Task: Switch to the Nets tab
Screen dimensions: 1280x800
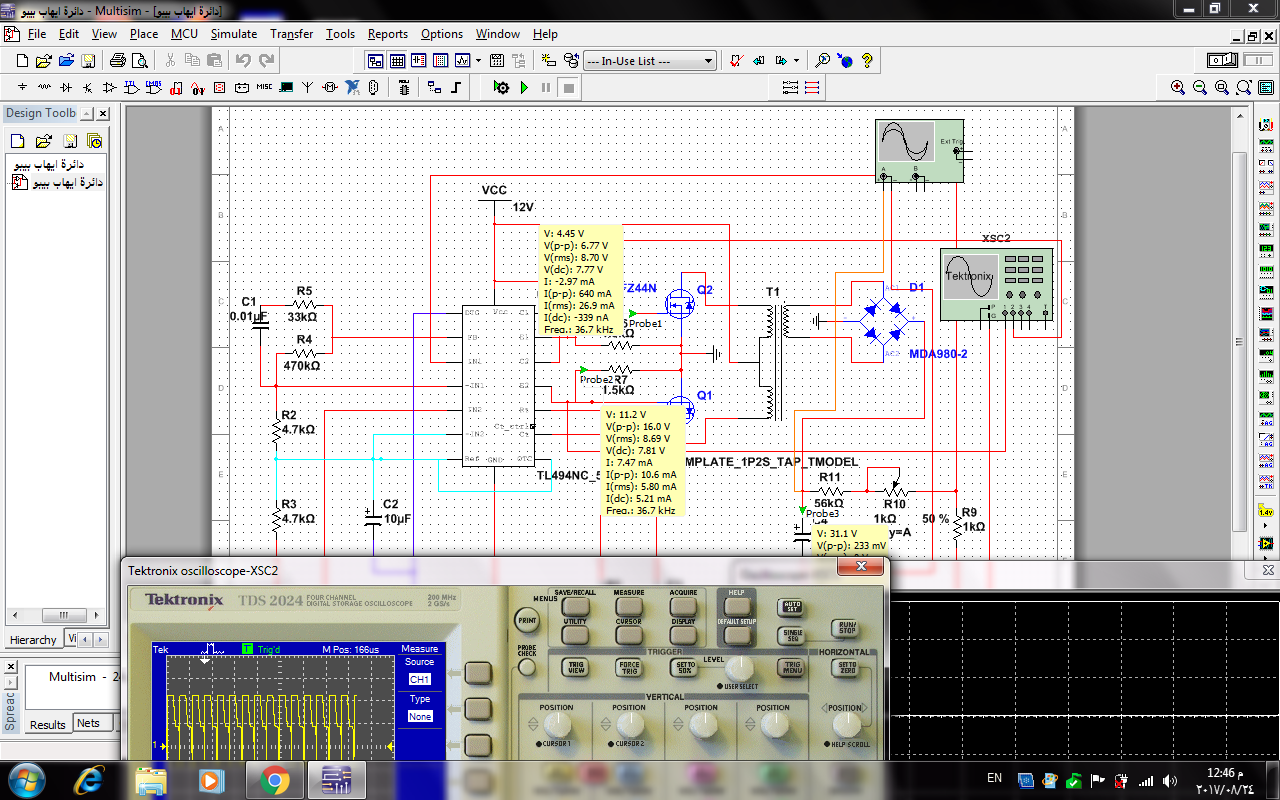Action: [x=88, y=724]
